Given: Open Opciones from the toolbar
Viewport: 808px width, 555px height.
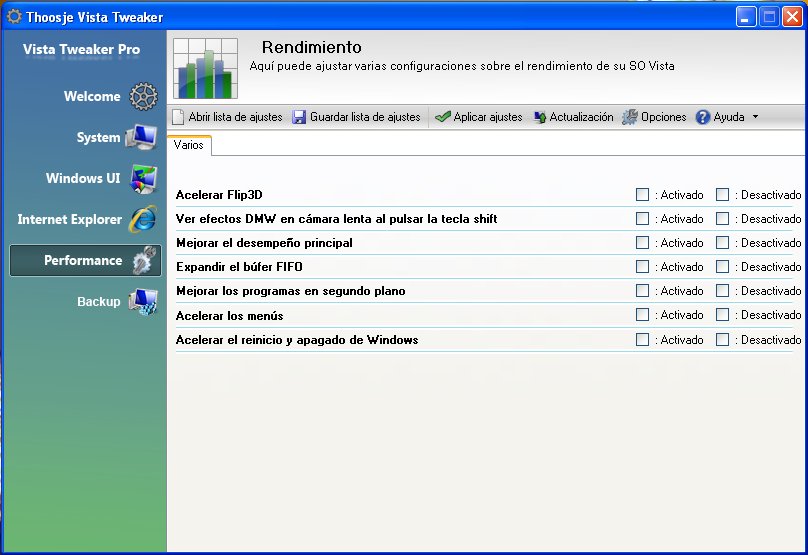Looking at the screenshot, I should 663,117.
